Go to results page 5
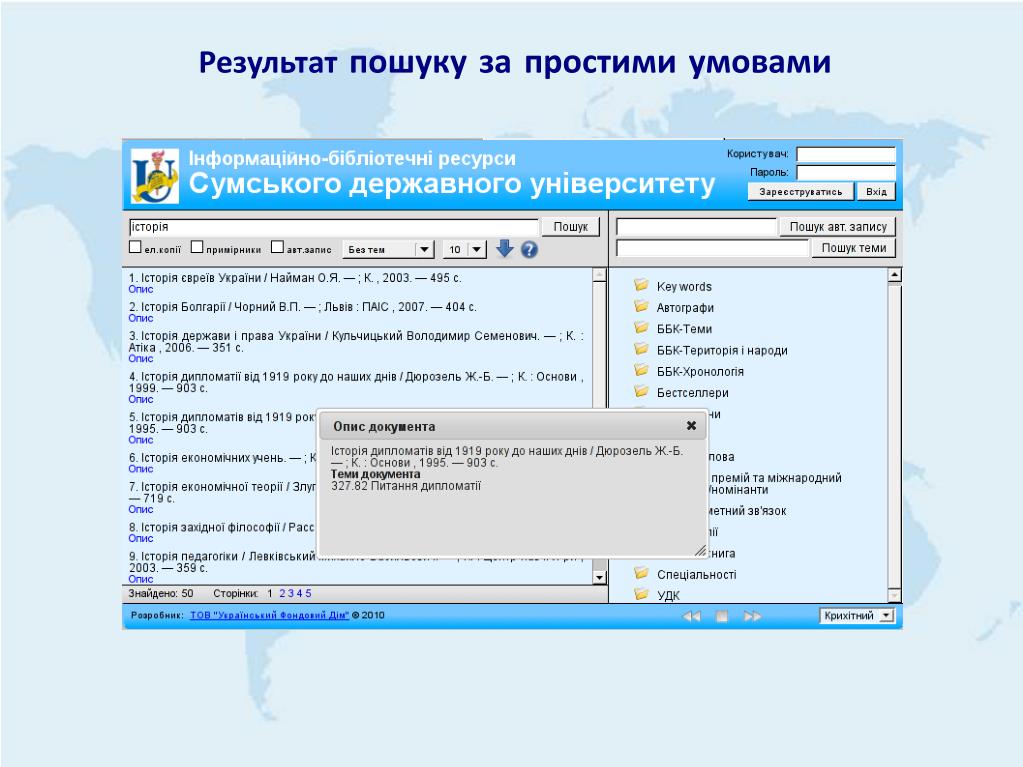The image size is (1023, 767). 308,594
